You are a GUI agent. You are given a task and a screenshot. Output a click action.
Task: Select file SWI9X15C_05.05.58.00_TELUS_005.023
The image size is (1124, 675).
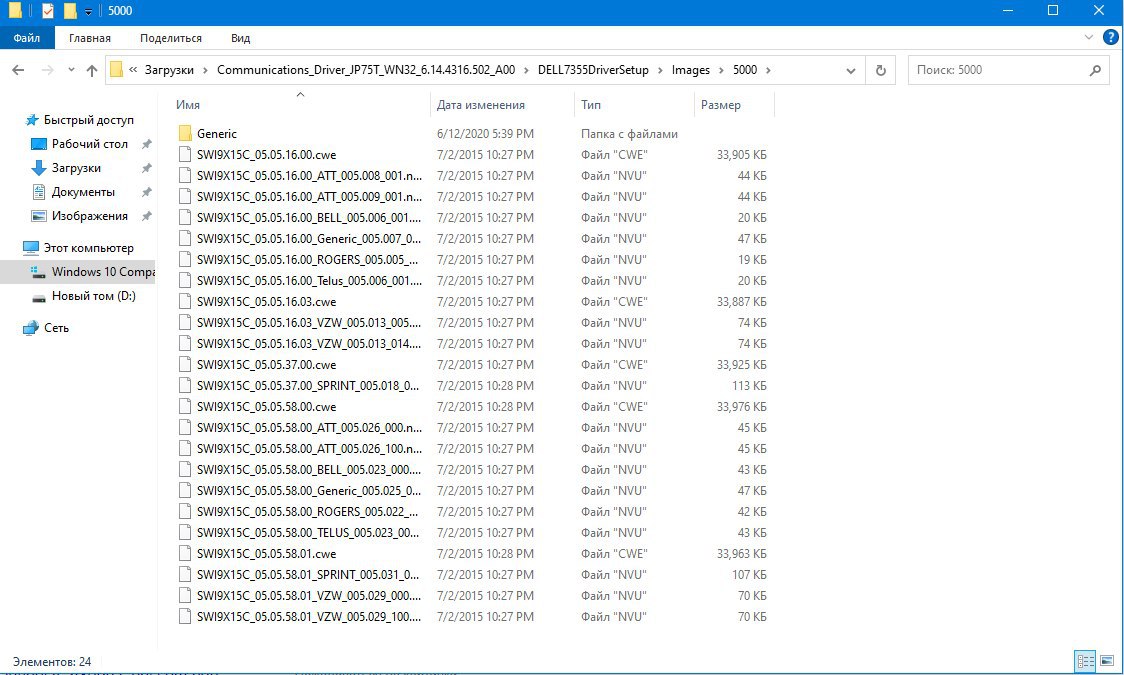309,533
